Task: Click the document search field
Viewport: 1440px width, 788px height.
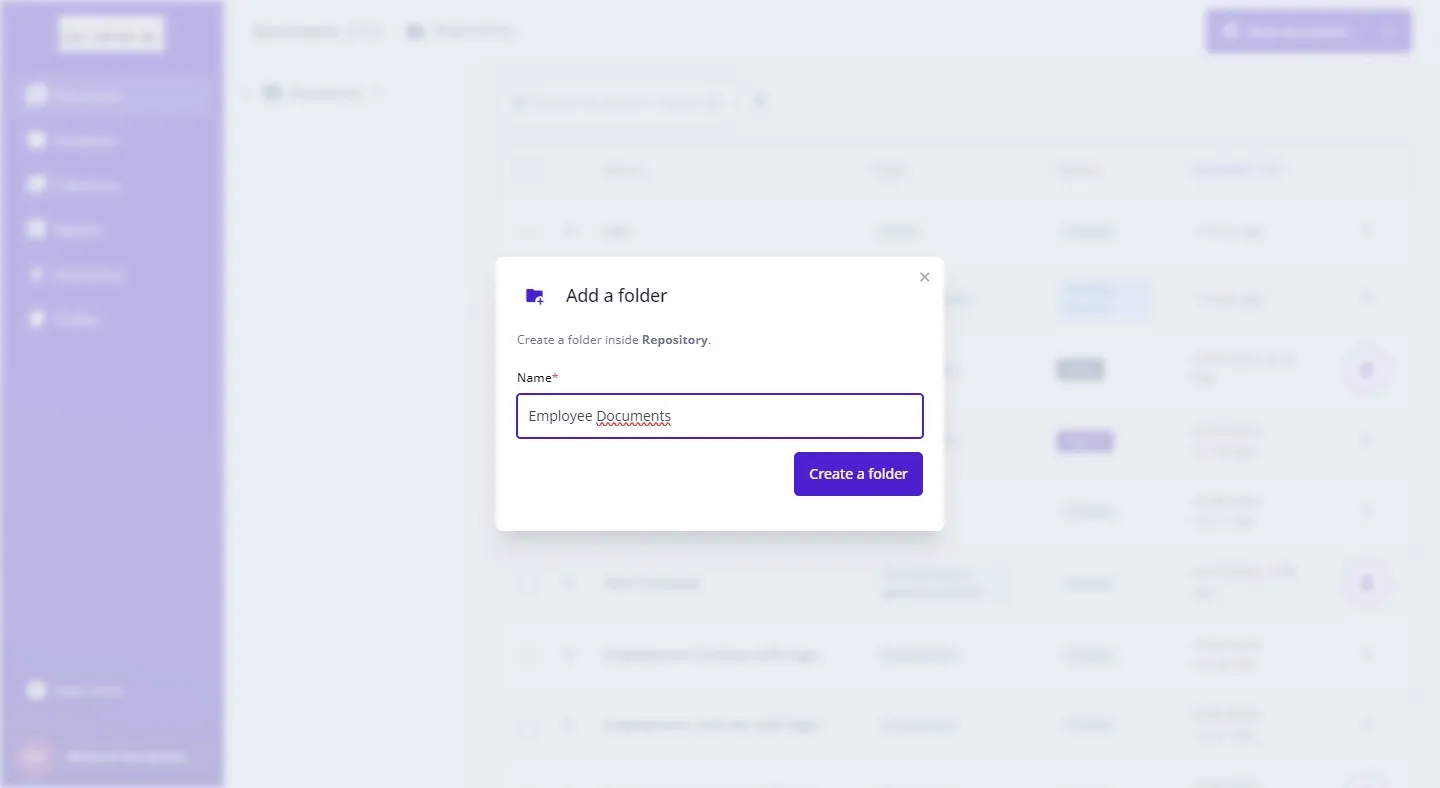Action: (x=615, y=102)
